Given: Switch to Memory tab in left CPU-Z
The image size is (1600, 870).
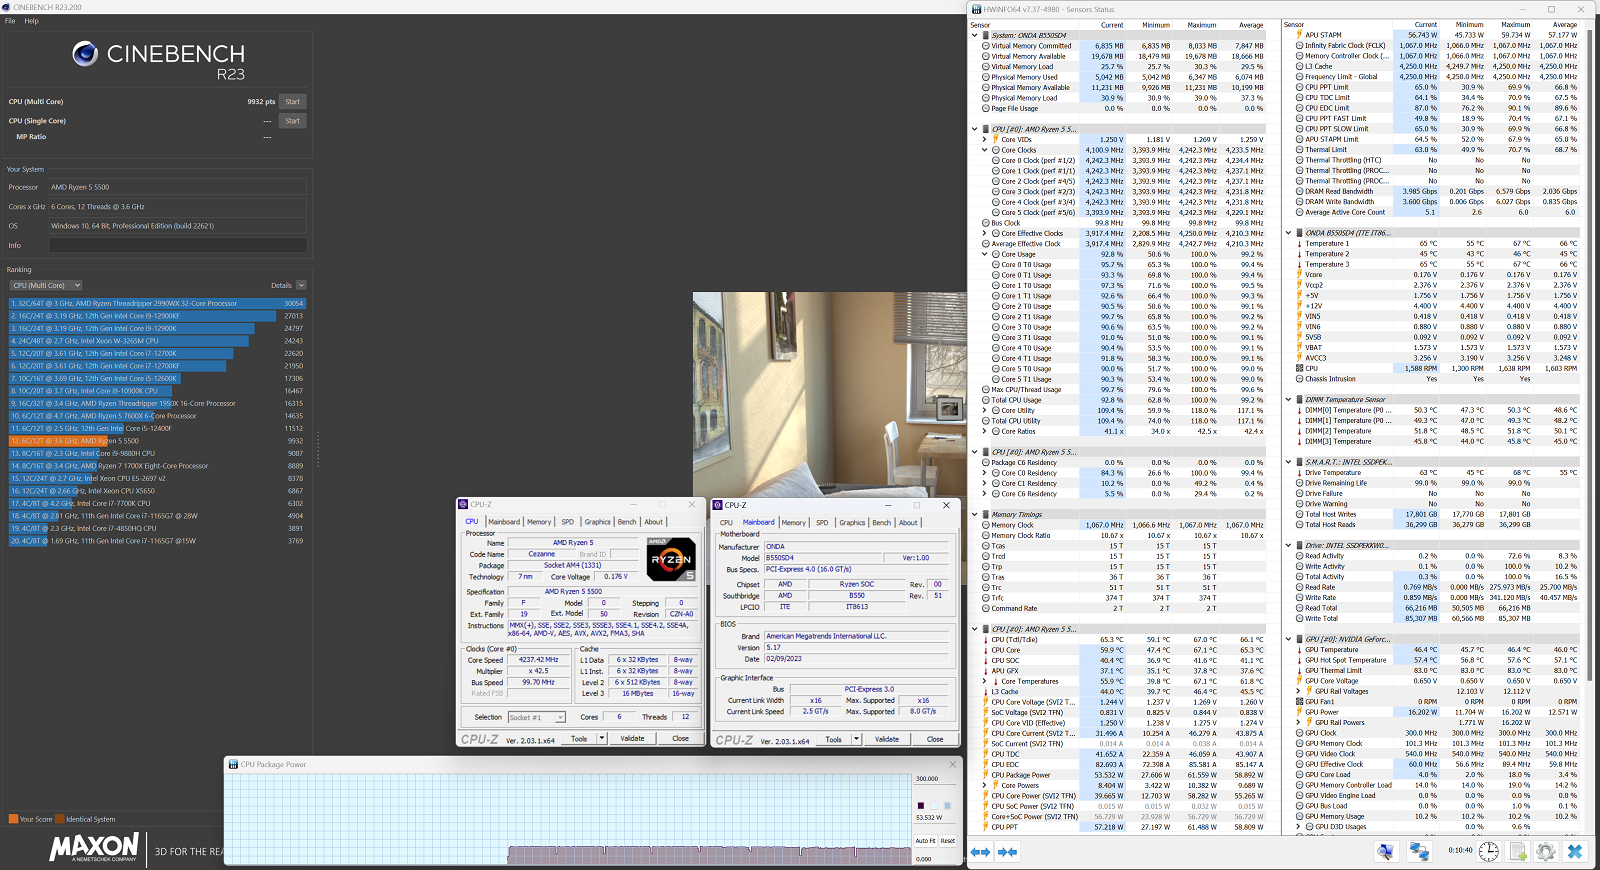Looking at the screenshot, I should tap(539, 522).
